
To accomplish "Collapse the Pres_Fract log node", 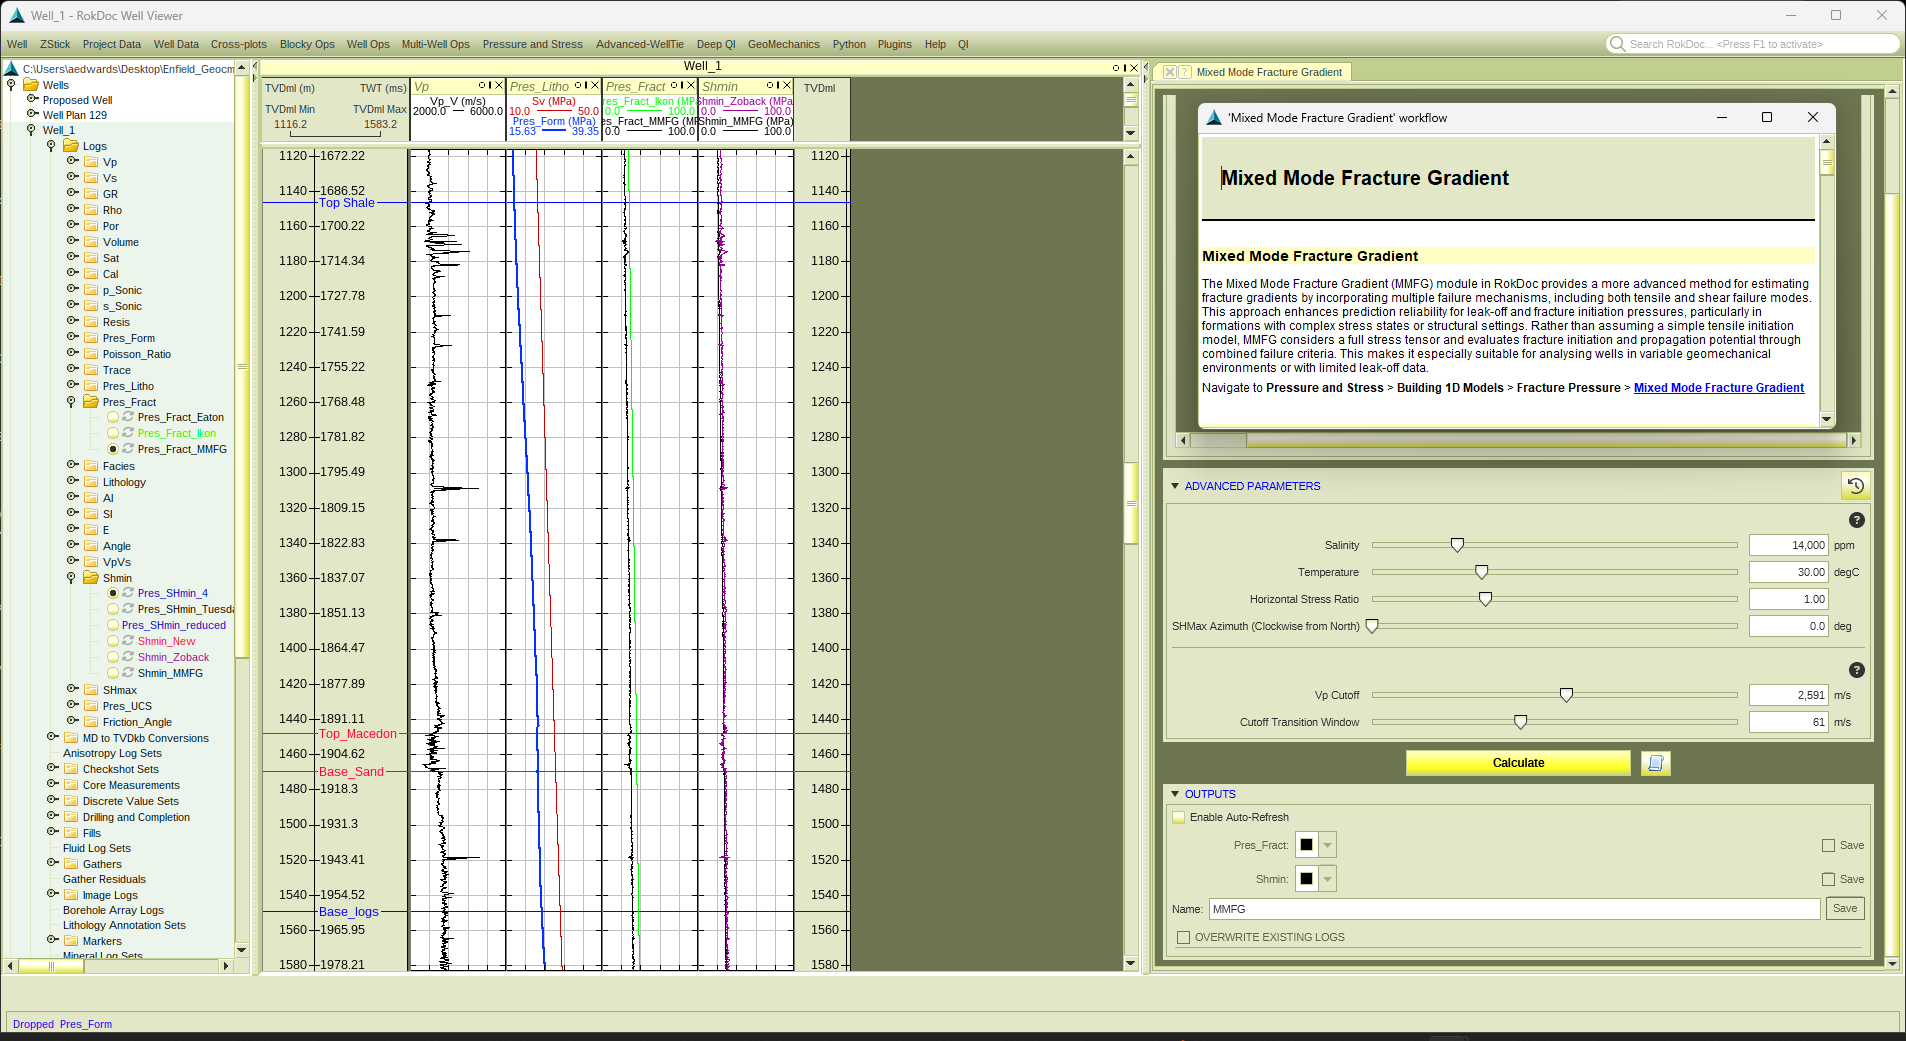I will click(x=71, y=402).
